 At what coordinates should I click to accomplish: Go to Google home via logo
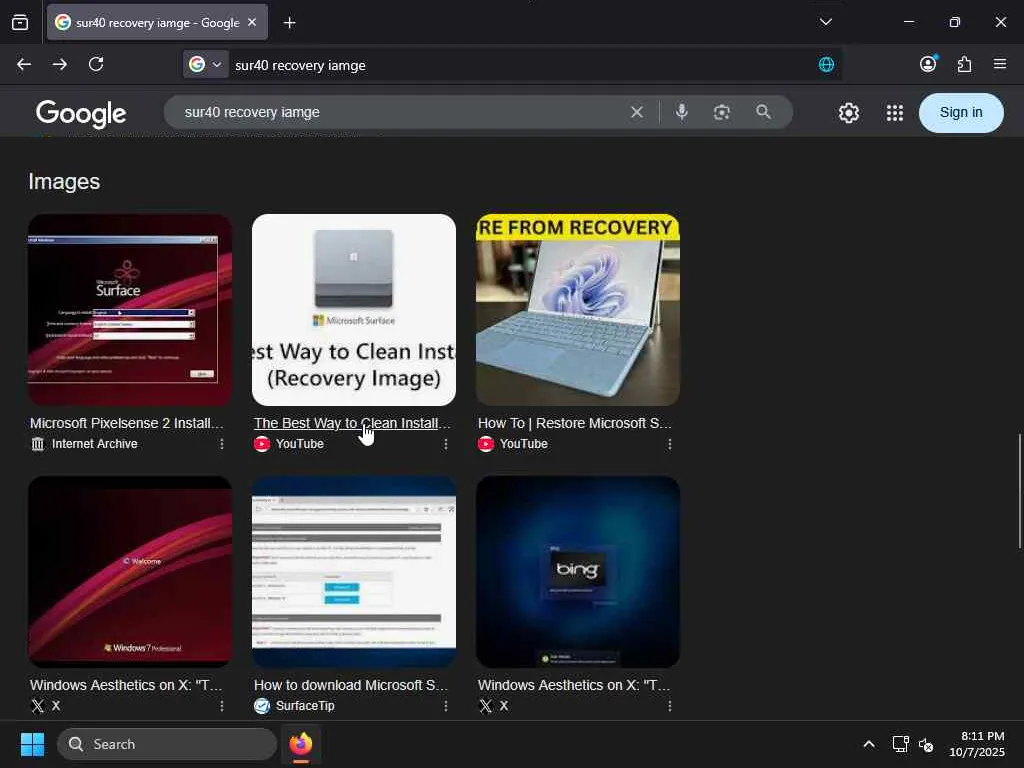(x=81, y=113)
